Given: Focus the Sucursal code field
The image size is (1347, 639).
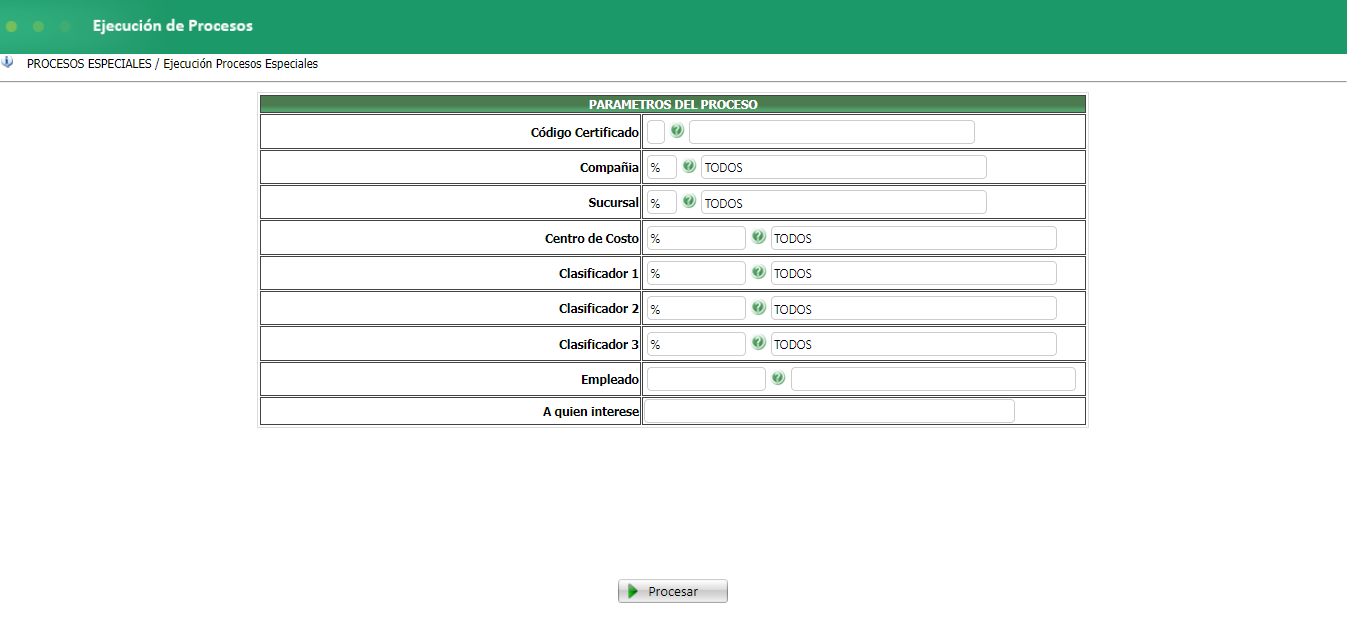Looking at the screenshot, I should pyautogui.click(x=662, y=202).
